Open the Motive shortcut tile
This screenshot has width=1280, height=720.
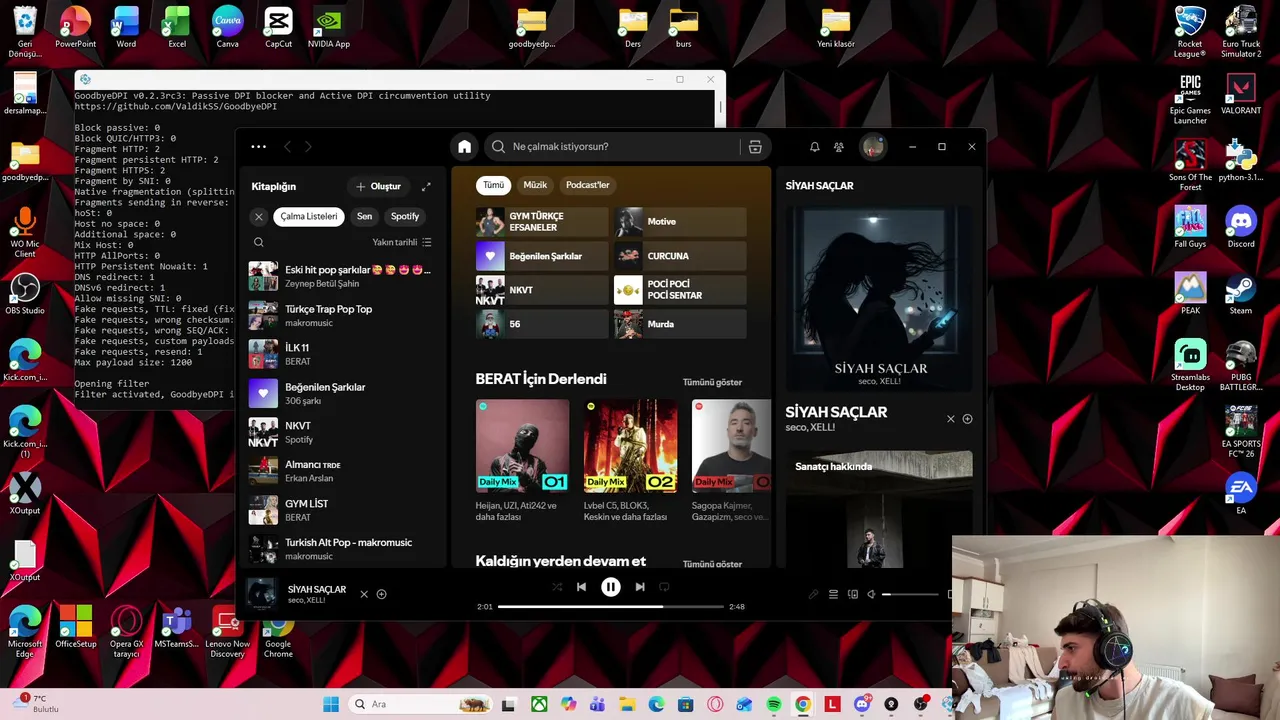[x=680, y=222]
